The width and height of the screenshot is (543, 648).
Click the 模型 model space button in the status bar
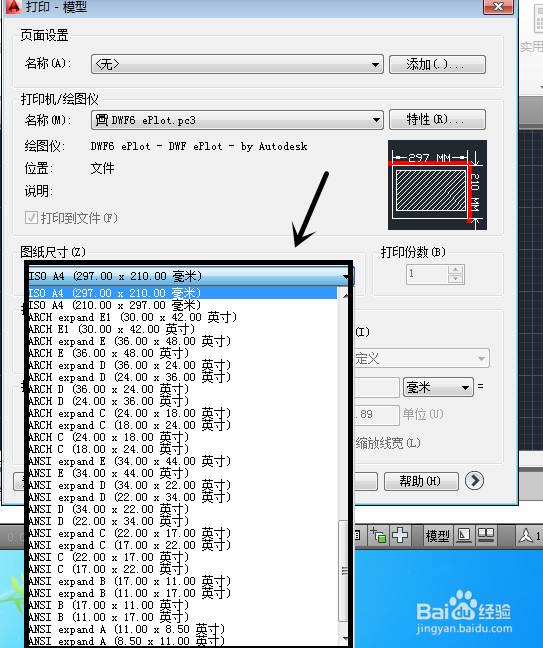pyautogui.click(x=437, y=536)
